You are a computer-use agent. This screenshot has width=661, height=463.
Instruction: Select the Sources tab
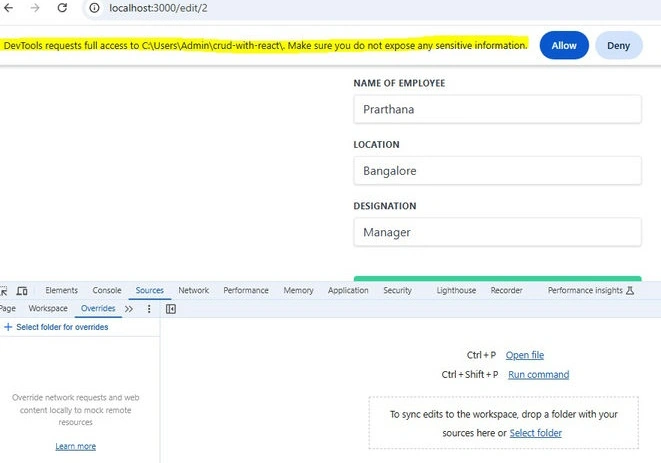coord(150,291)
